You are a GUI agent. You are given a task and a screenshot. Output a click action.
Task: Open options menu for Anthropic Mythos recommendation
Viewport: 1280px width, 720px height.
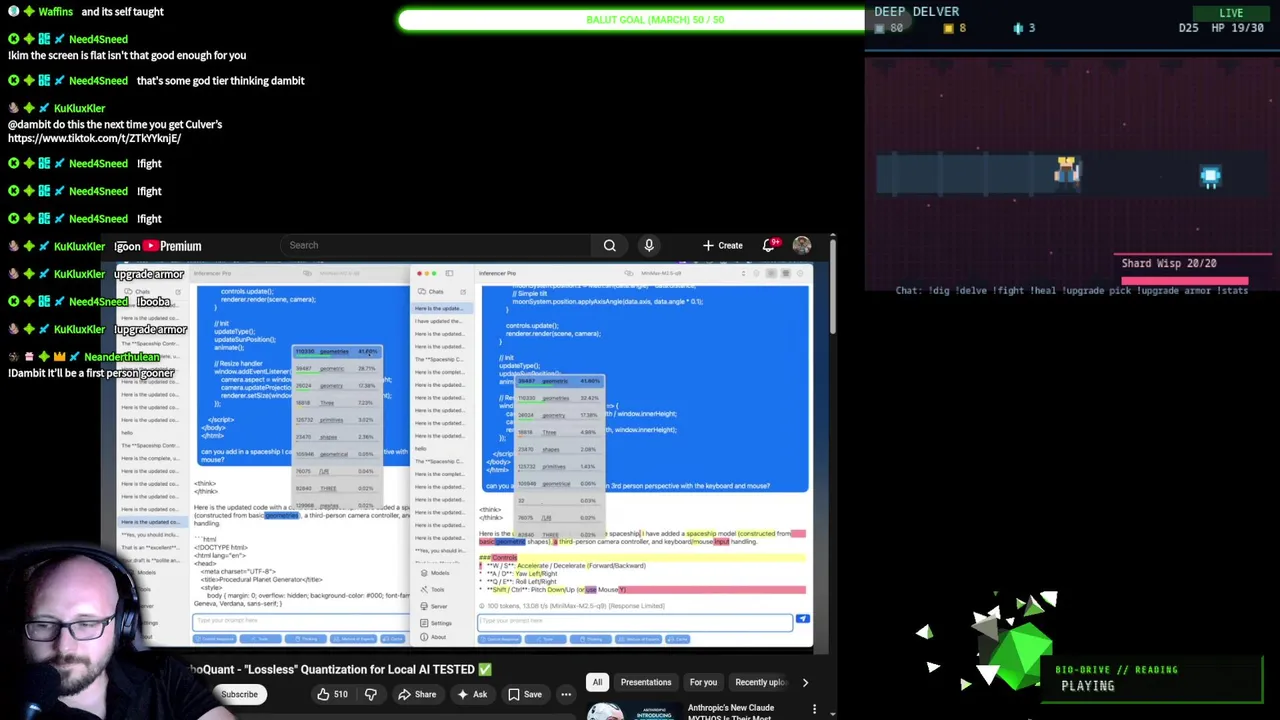pyautogui.click(x=814, y=710)
